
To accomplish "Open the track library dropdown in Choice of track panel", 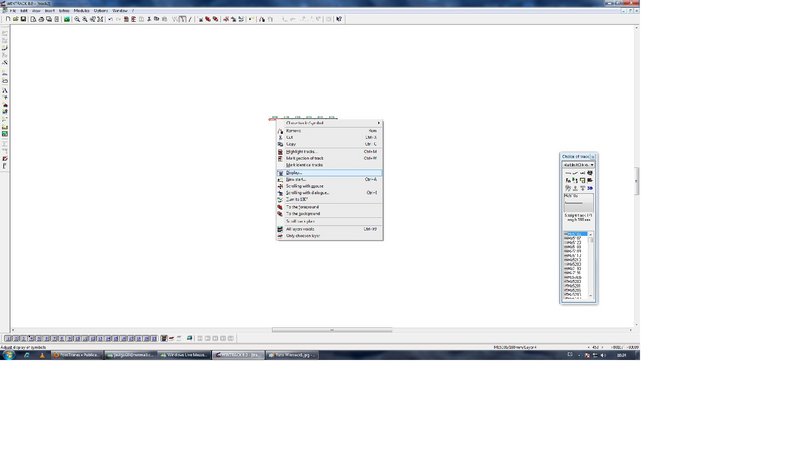I will coord(579,165).
